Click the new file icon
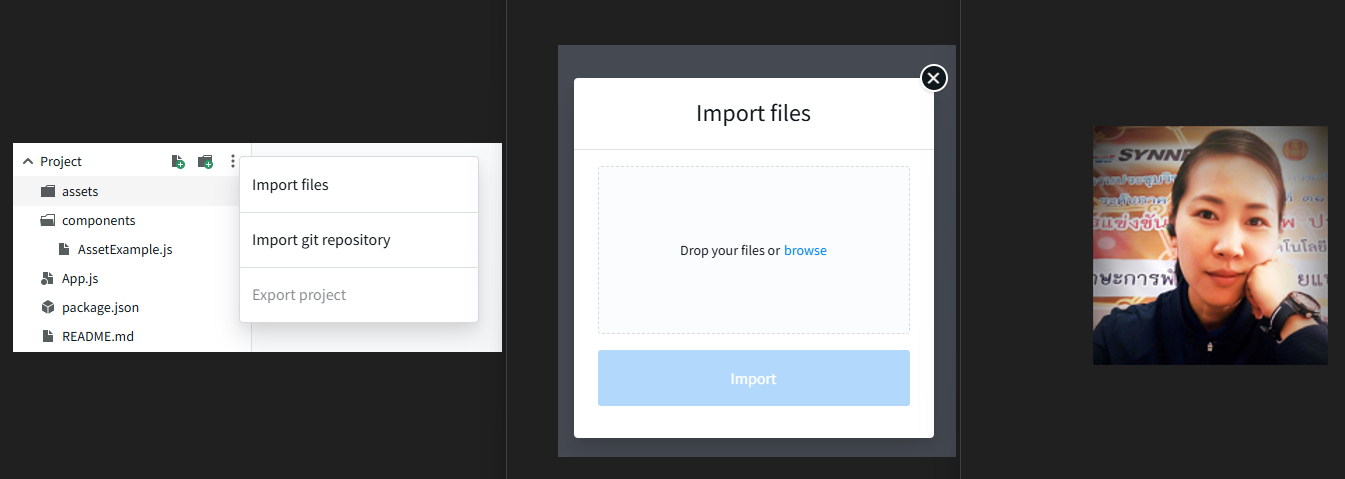Screen dimensions: 1345x479 pos(178,161)
